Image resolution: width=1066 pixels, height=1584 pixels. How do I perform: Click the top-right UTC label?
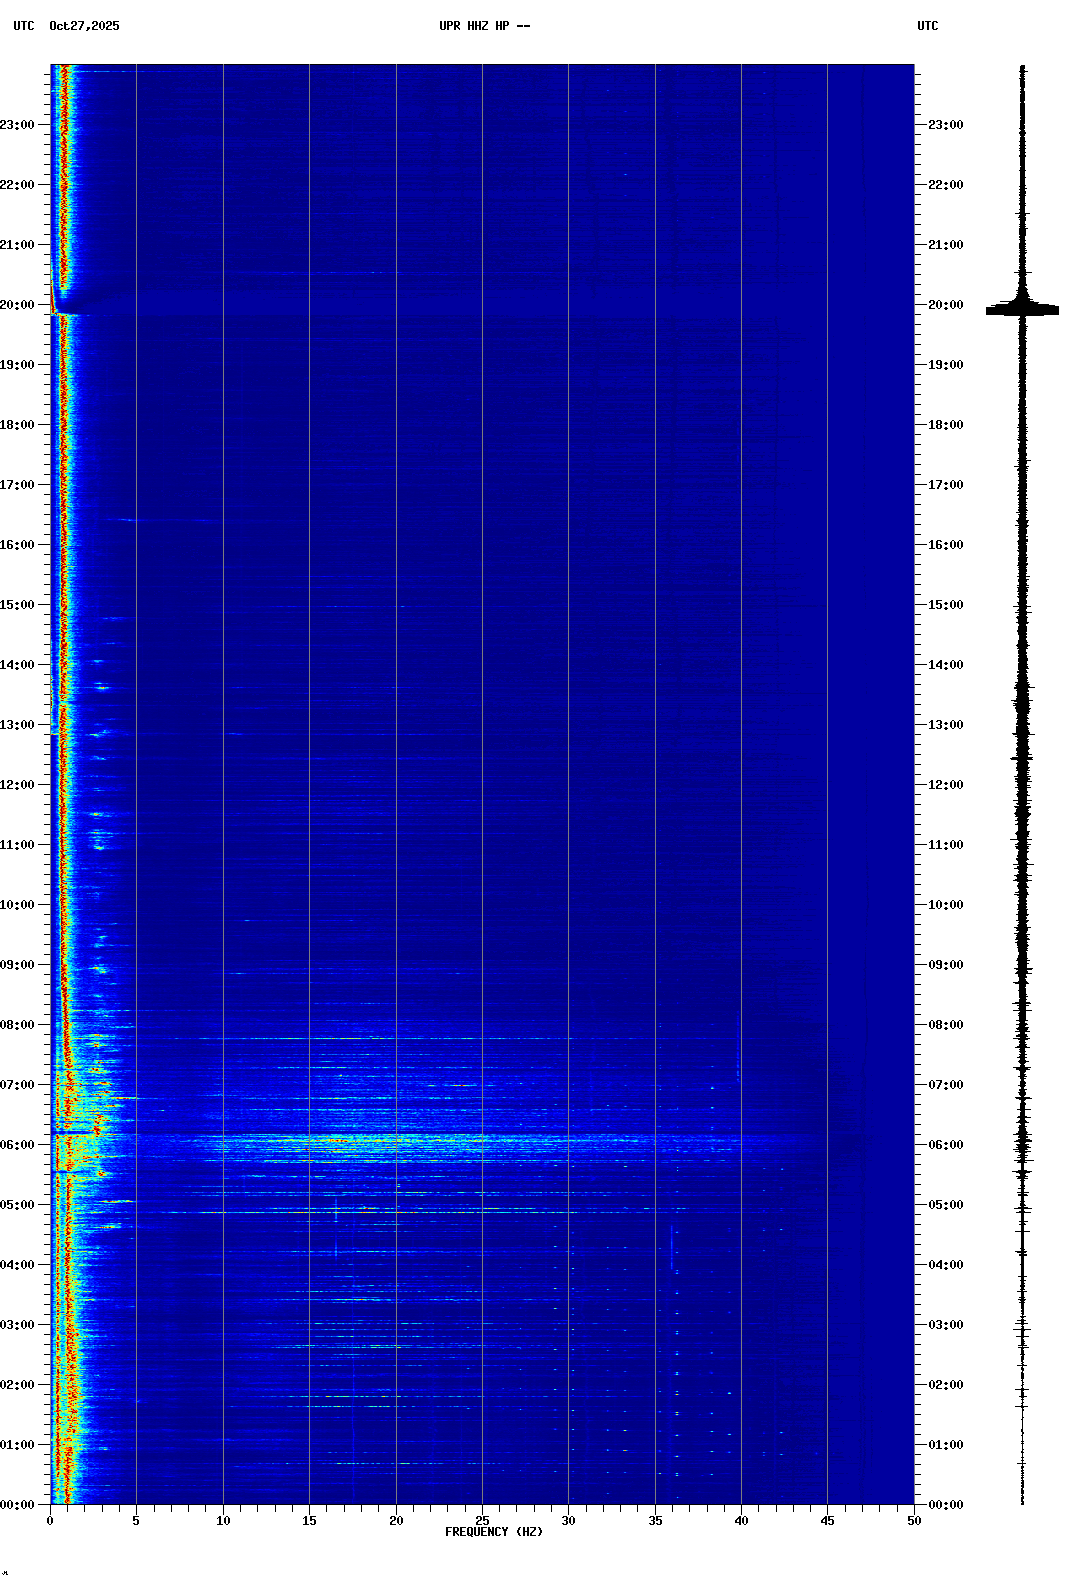[x=927, y=26]
